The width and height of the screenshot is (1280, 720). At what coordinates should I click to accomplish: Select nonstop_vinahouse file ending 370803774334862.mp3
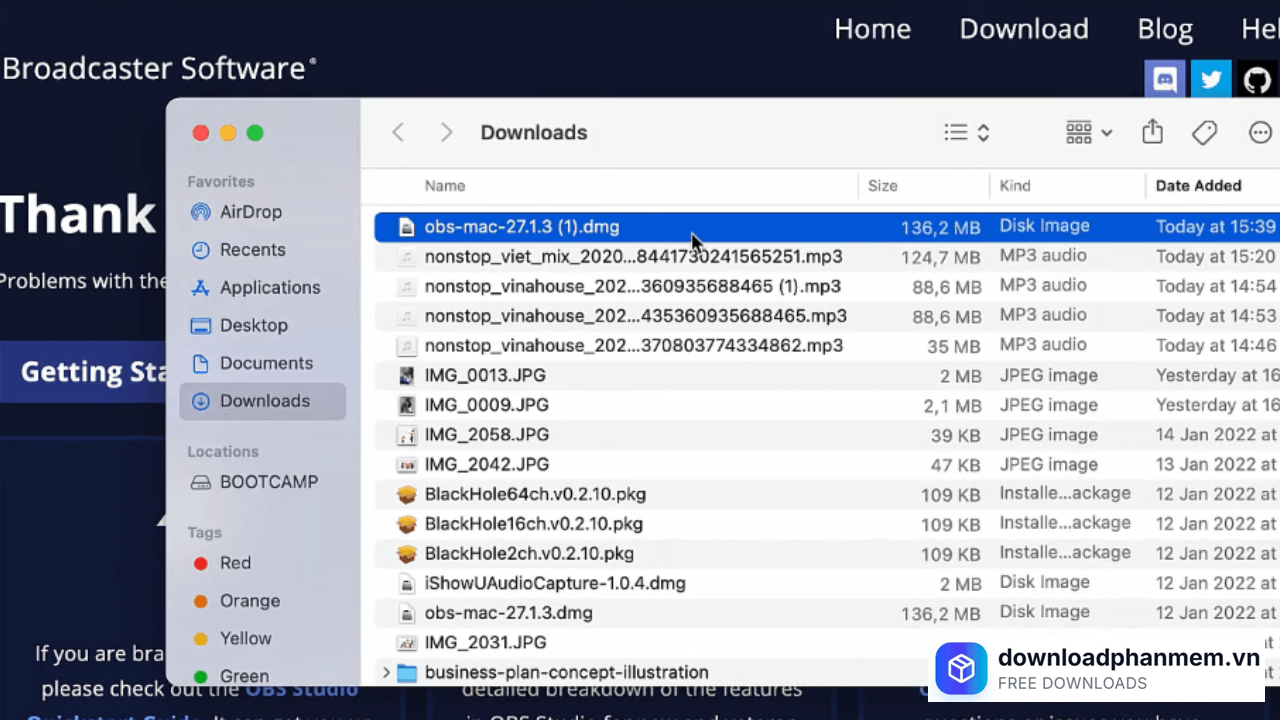coord(827,346)
